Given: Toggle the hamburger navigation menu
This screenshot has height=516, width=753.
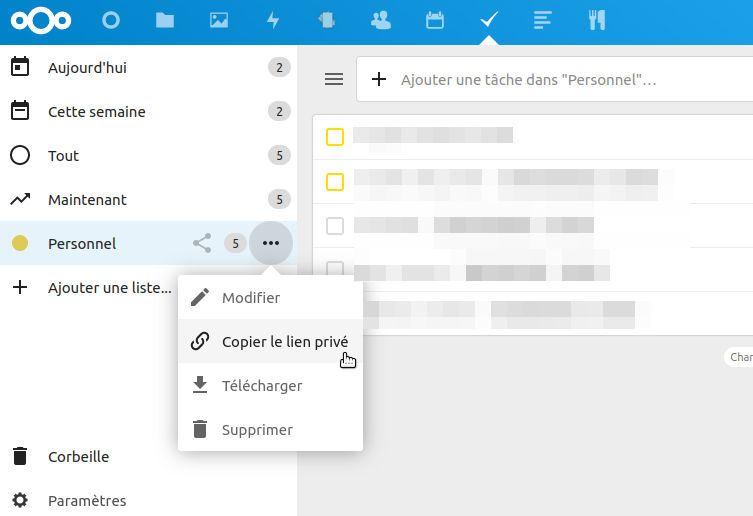Looking at the screenshot, I should pyautogui.click(x=334, y=79).
